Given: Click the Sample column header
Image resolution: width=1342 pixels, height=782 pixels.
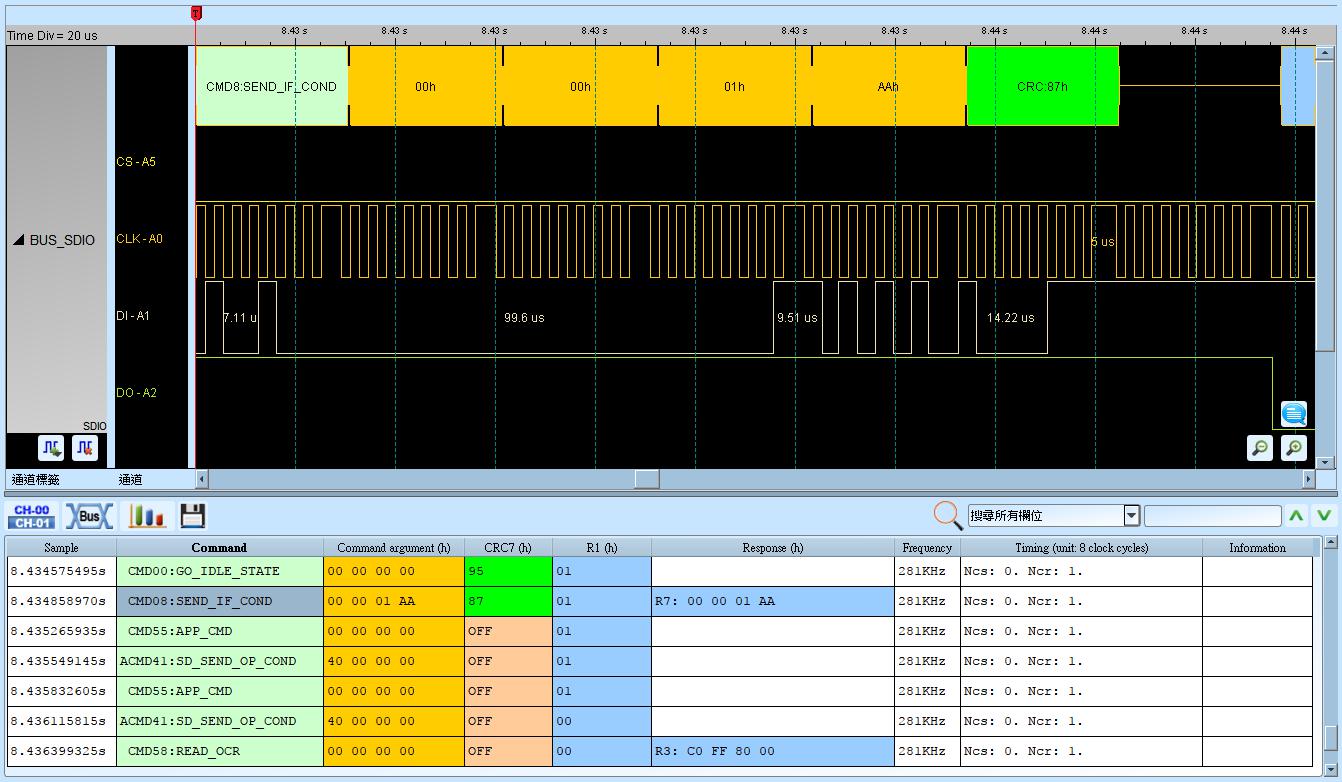Looking at the screenshot, I should (x=61, y=547).
